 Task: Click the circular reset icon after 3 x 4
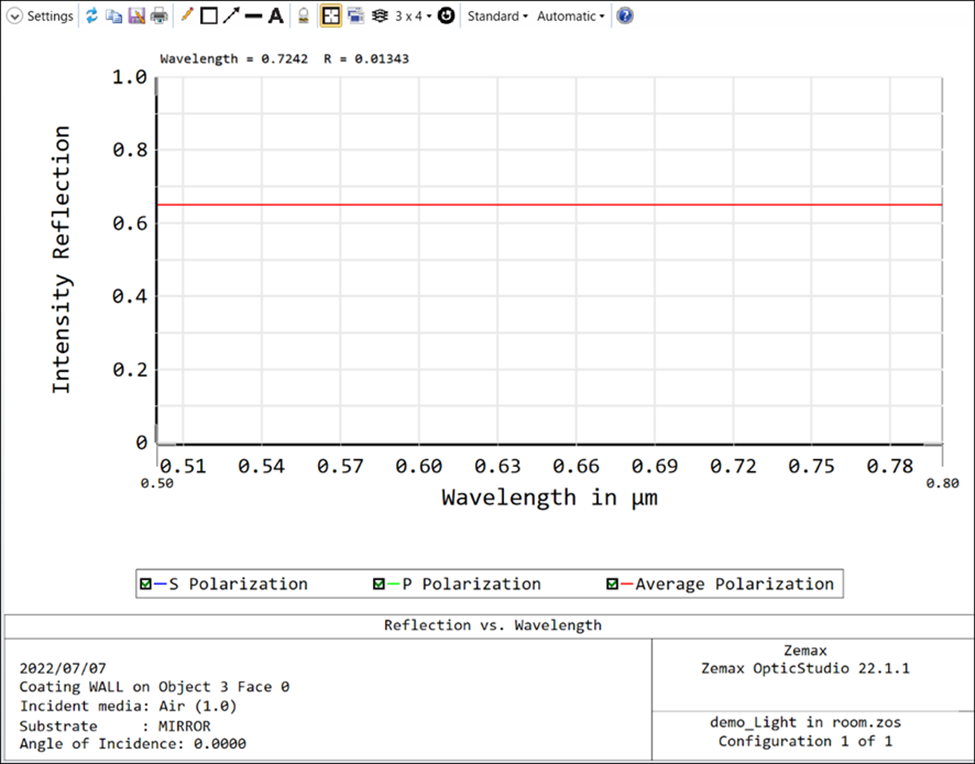click(446, 16)
